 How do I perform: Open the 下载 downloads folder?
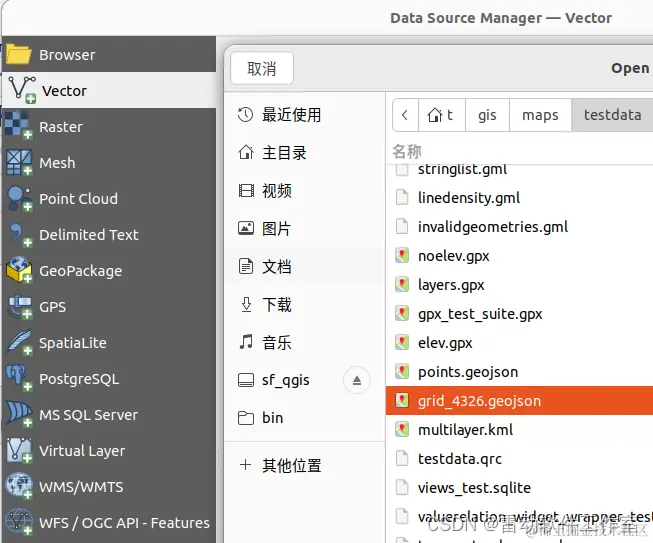point(304,304)
